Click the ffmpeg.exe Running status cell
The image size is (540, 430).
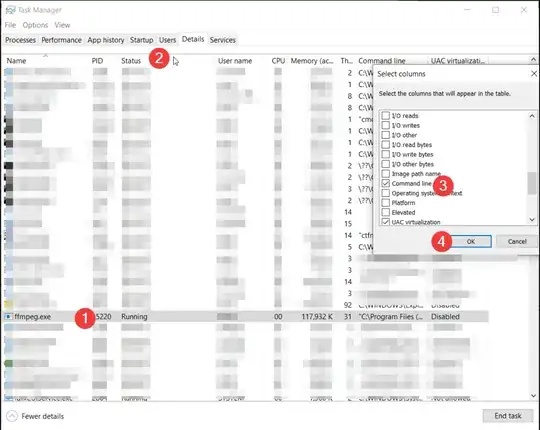(134, 316)
